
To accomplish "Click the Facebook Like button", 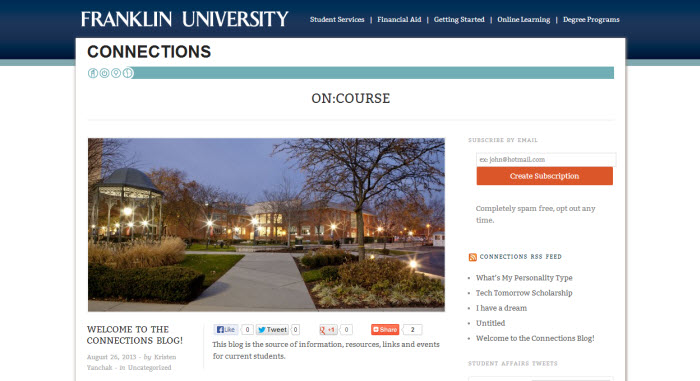I will 225,330.
